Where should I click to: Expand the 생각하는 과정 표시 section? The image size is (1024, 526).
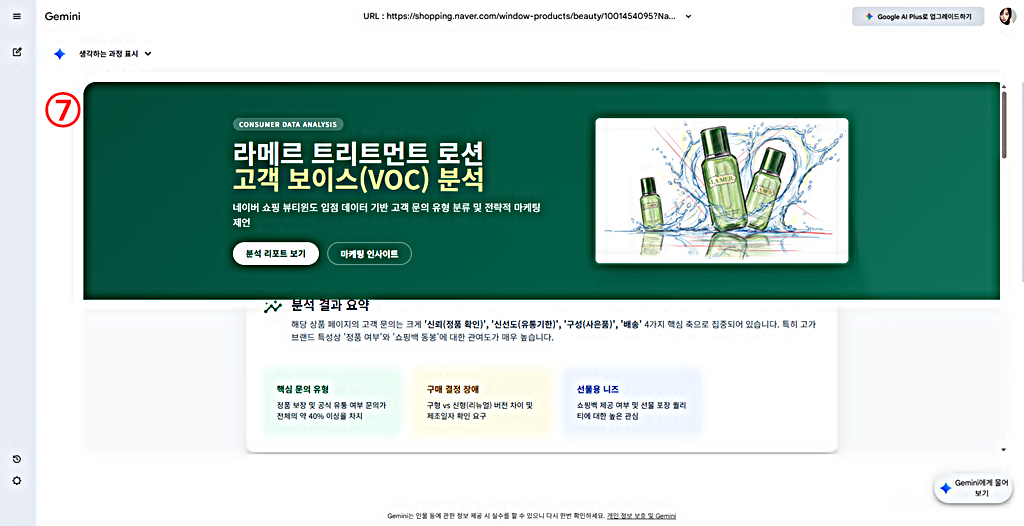[x=115, y=54]
